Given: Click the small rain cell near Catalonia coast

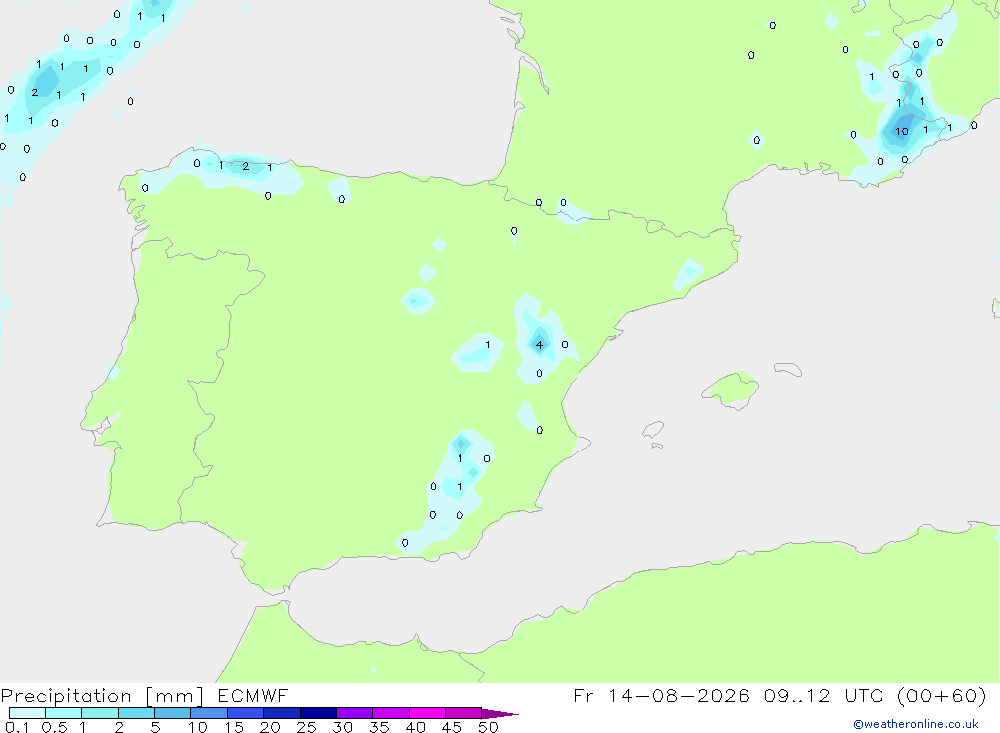Looking at the screenshot, I should (x=688, y=273).
